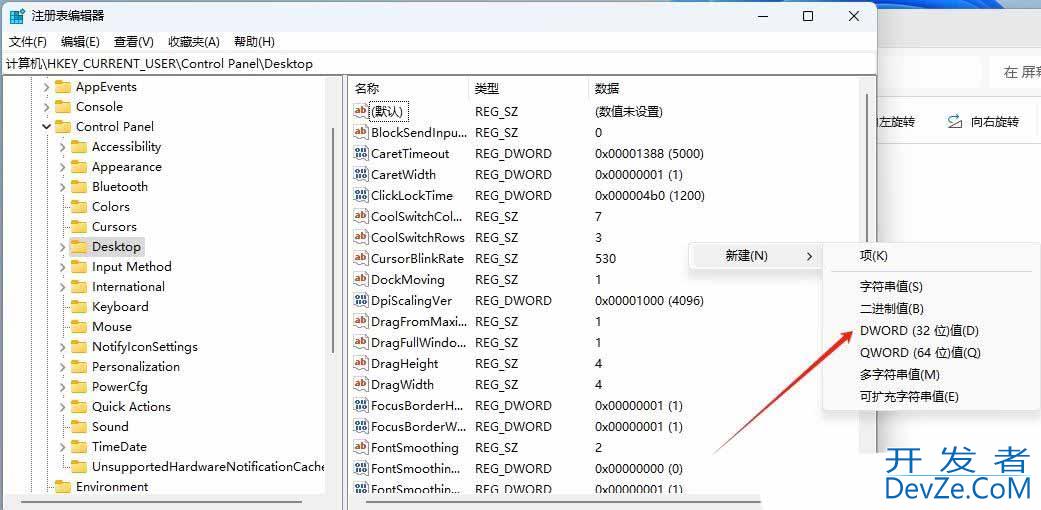This screenshot has height=510, width=1041.
Task: Expand the AppEvents tree node
Action: pos(46,87)
